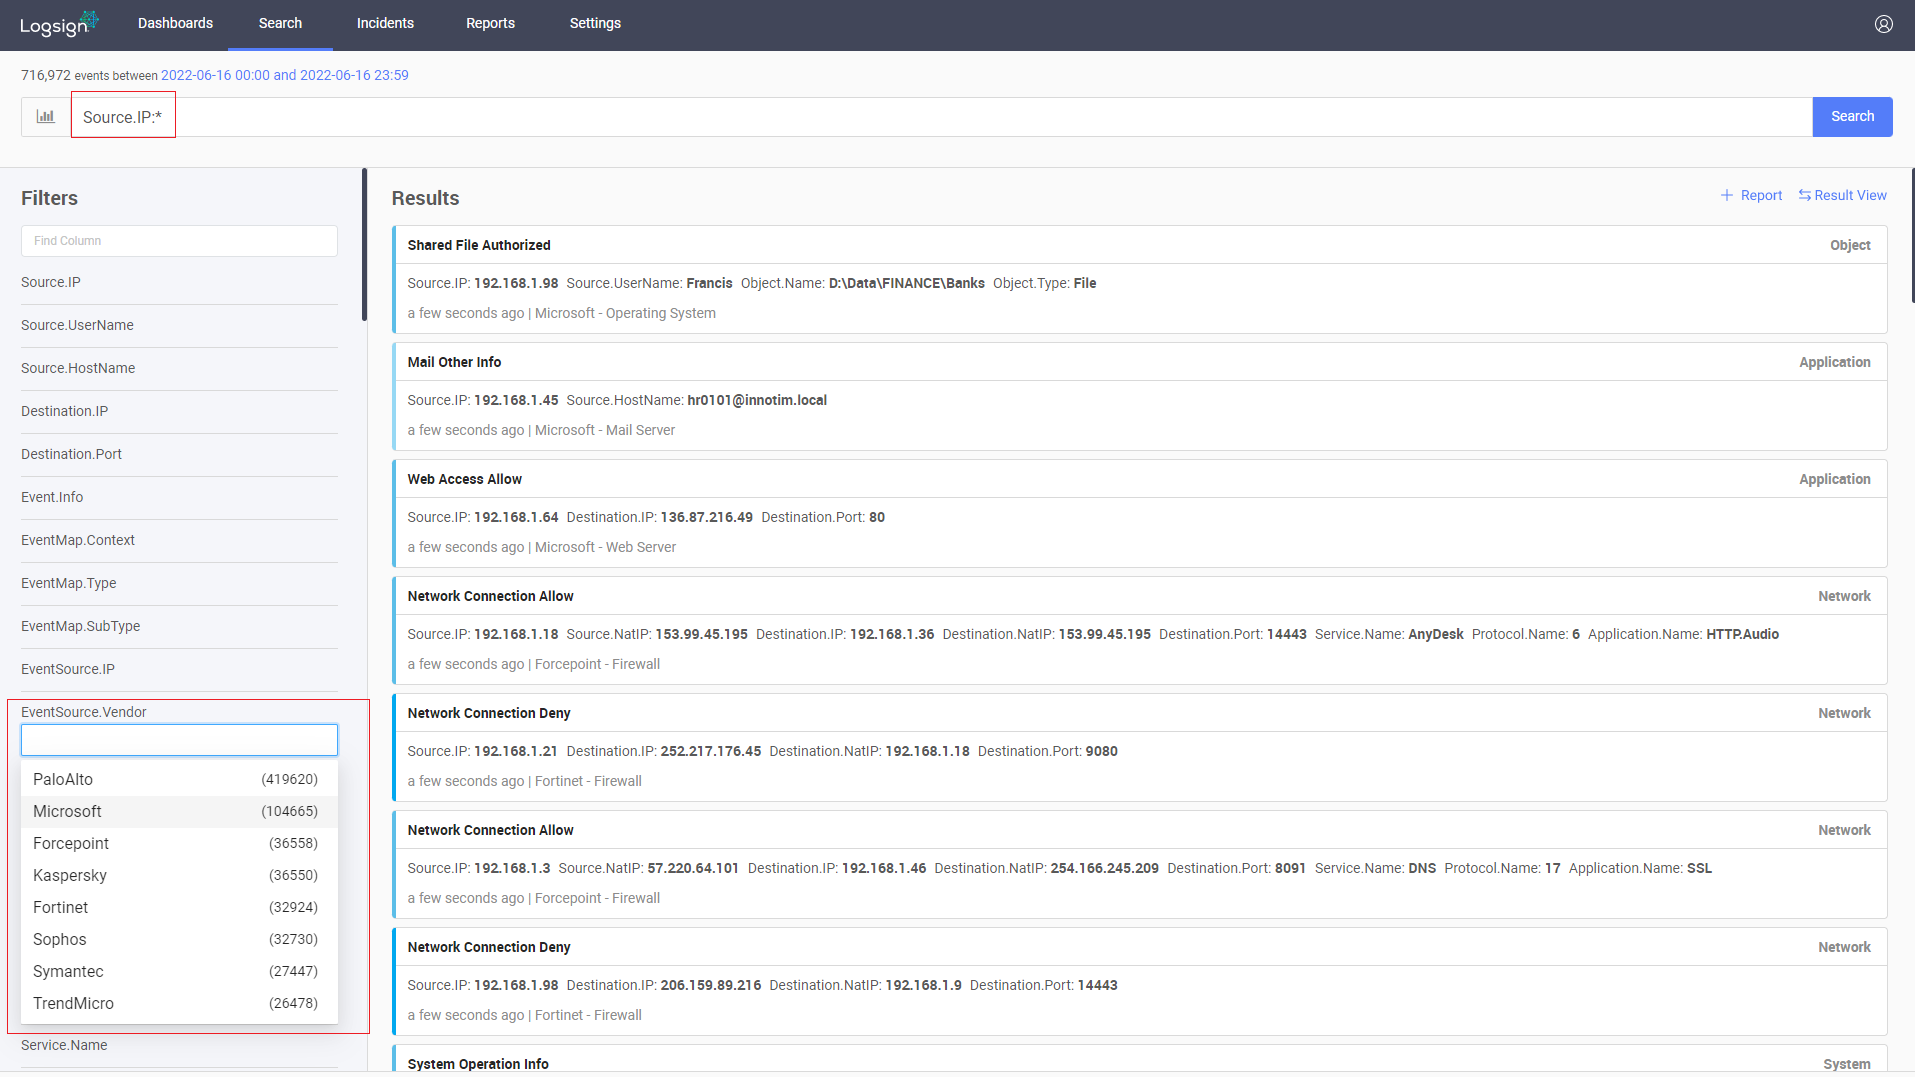Click destination IP 136.87.216.49
The height and width of the screenshot is (1077, 1915).
(x=706, y=517)
